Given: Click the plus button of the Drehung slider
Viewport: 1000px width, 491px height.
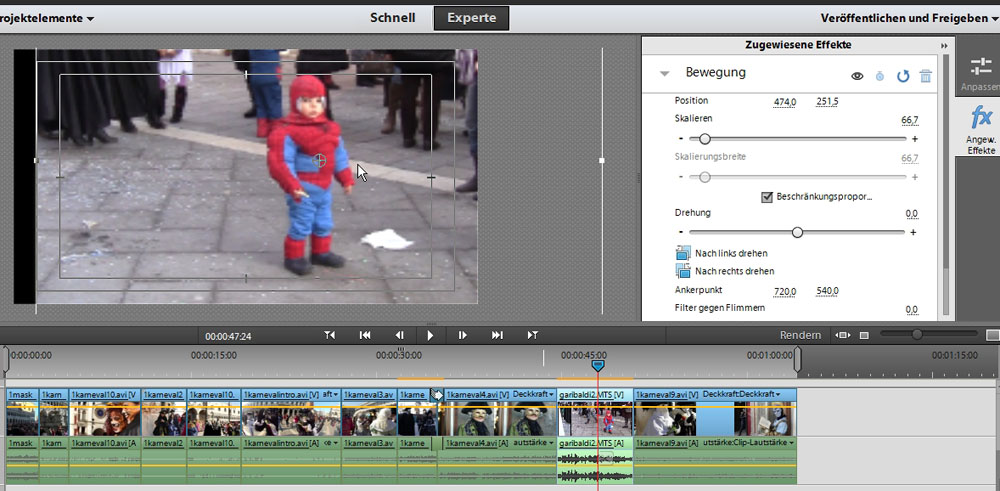Looking at the screenshot, I should tap(913, 233).
